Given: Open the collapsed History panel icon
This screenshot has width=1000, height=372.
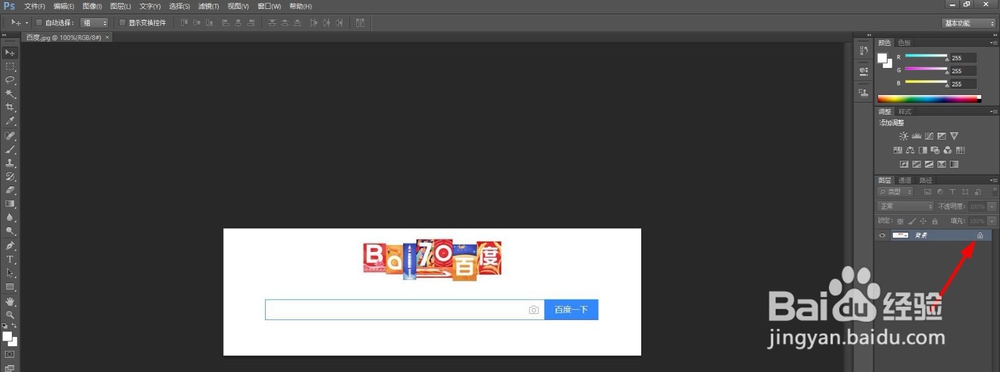Looking at the screenshot, I should point(864,50).
